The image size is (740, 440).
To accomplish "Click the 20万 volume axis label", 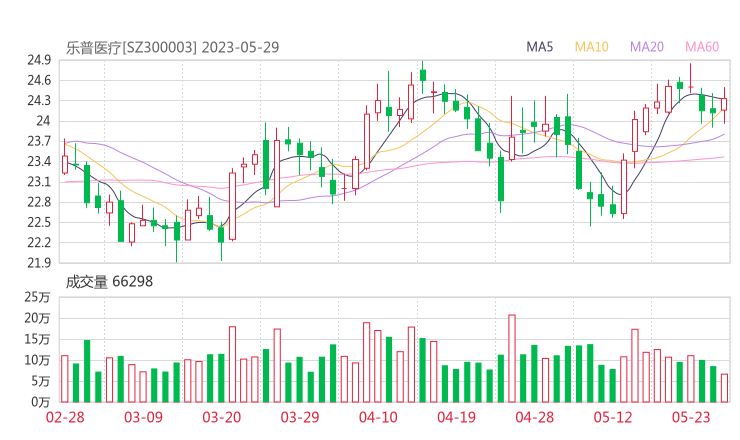I will pyautogui.click(x=37, y=319).
